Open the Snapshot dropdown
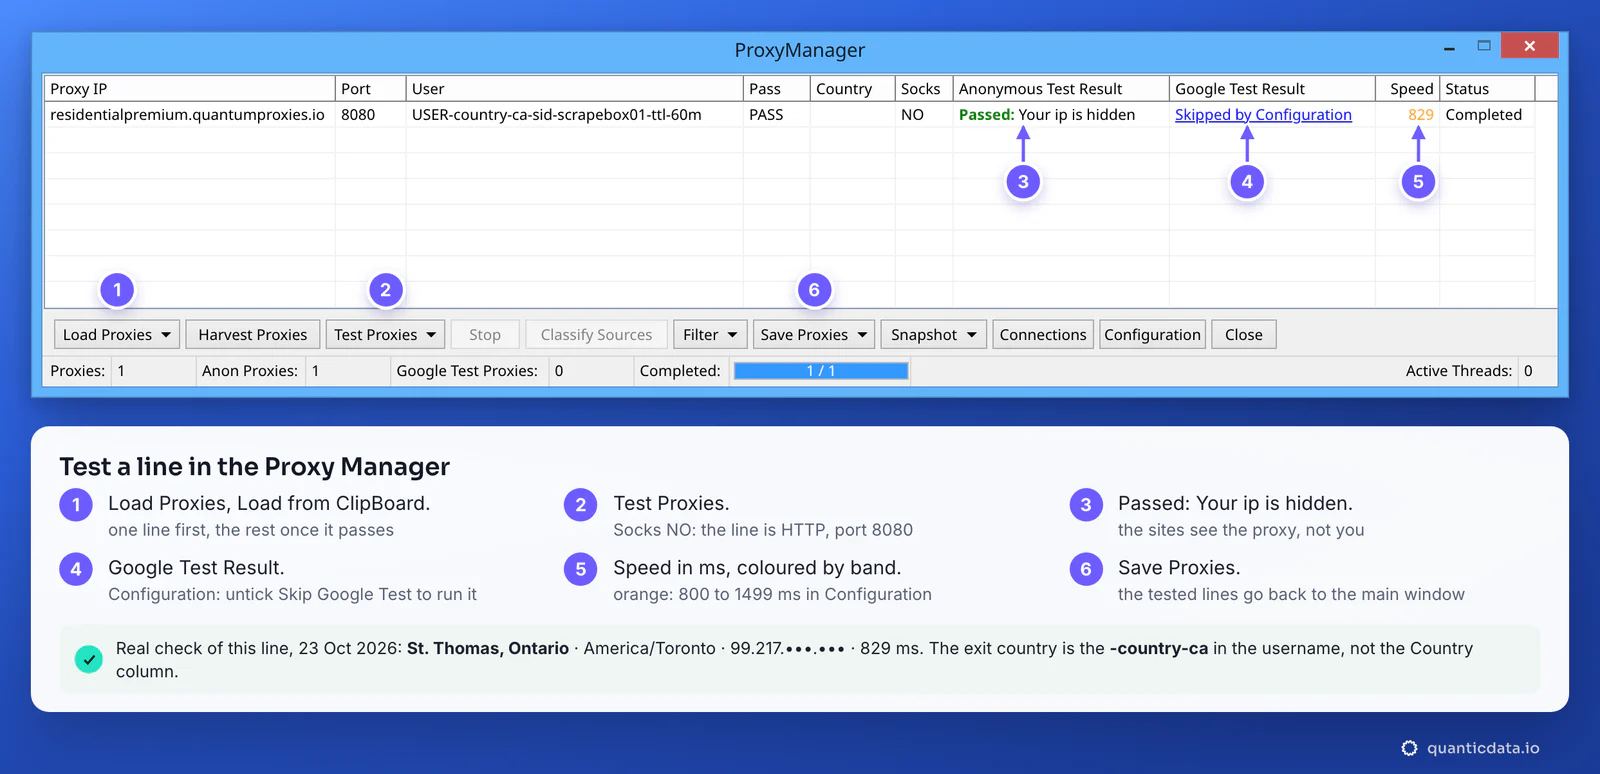The image size is (1600, 774). point(934,335)
